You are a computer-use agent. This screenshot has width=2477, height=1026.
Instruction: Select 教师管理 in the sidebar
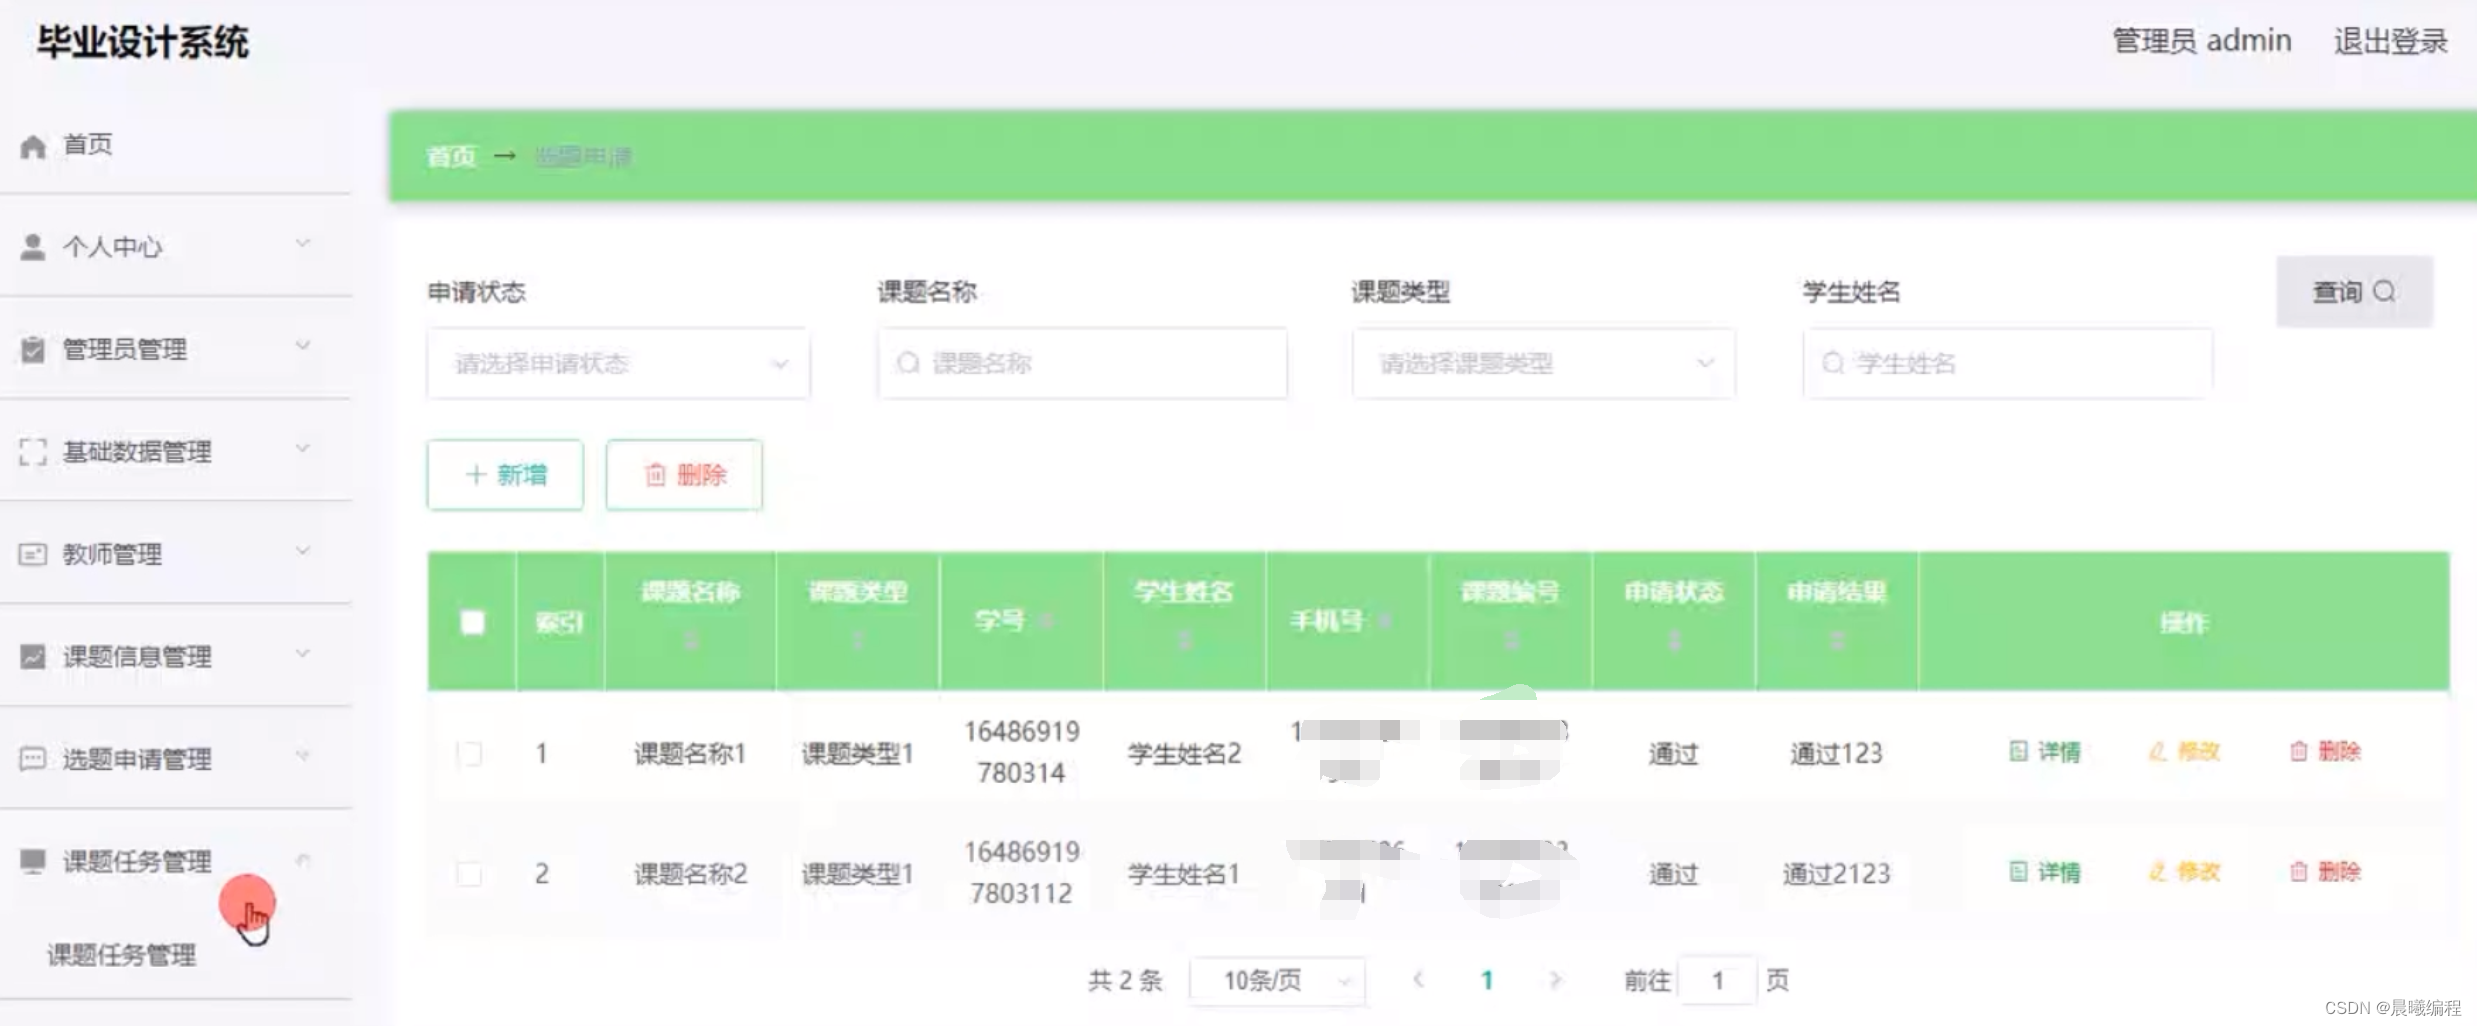click(x=112, y=554)
